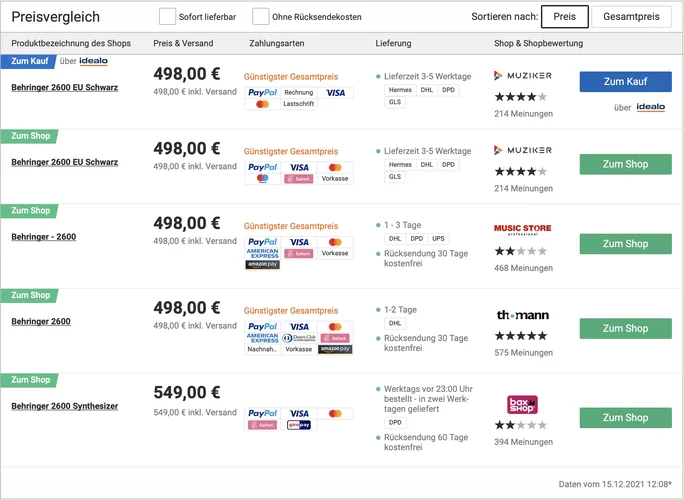Check the Ohne Rücksendekosten filter
The image size is (684, 500).
pyautogui.click(x=261, y=16)
